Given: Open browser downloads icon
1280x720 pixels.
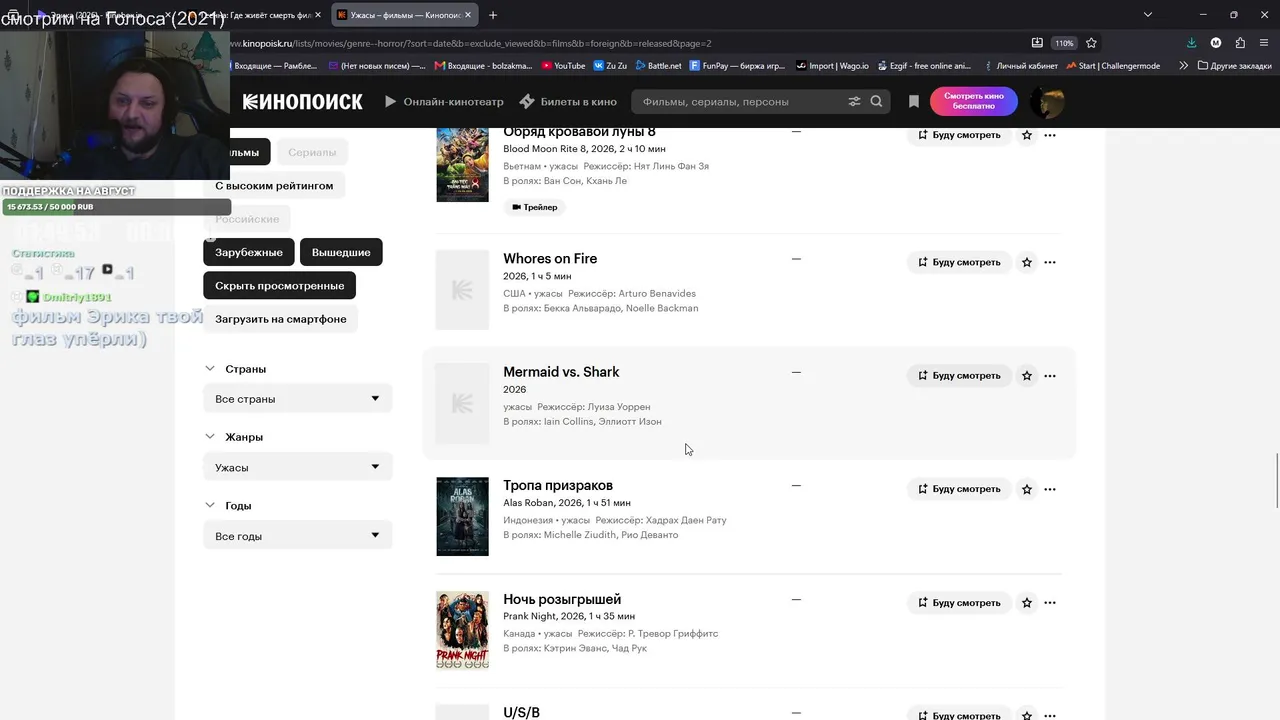Looking at the screenshot, I should pos(1191,43).
